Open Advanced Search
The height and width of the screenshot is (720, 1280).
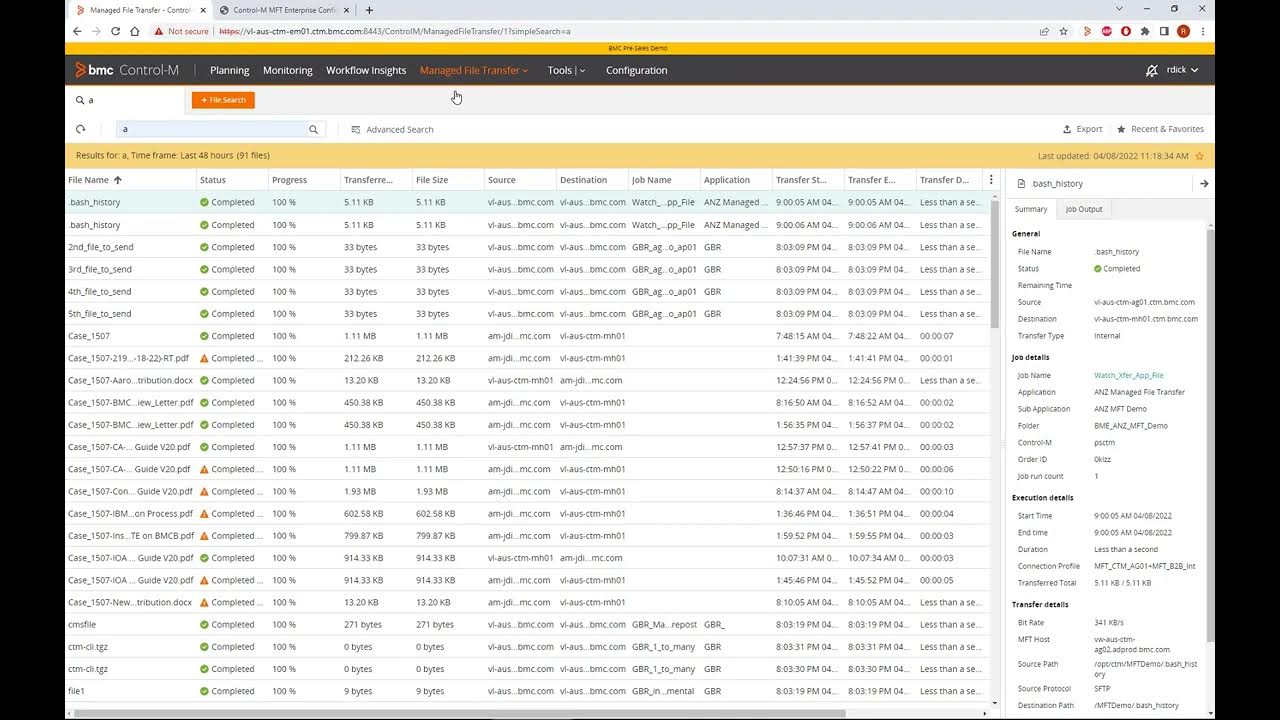pos(392,129)
